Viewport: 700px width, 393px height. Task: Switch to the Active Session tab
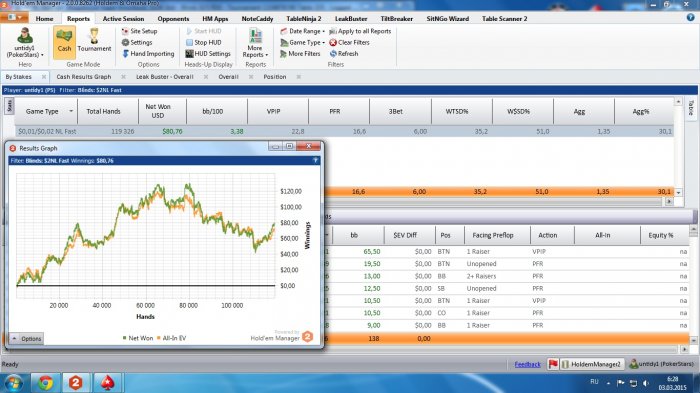point(123,19)
